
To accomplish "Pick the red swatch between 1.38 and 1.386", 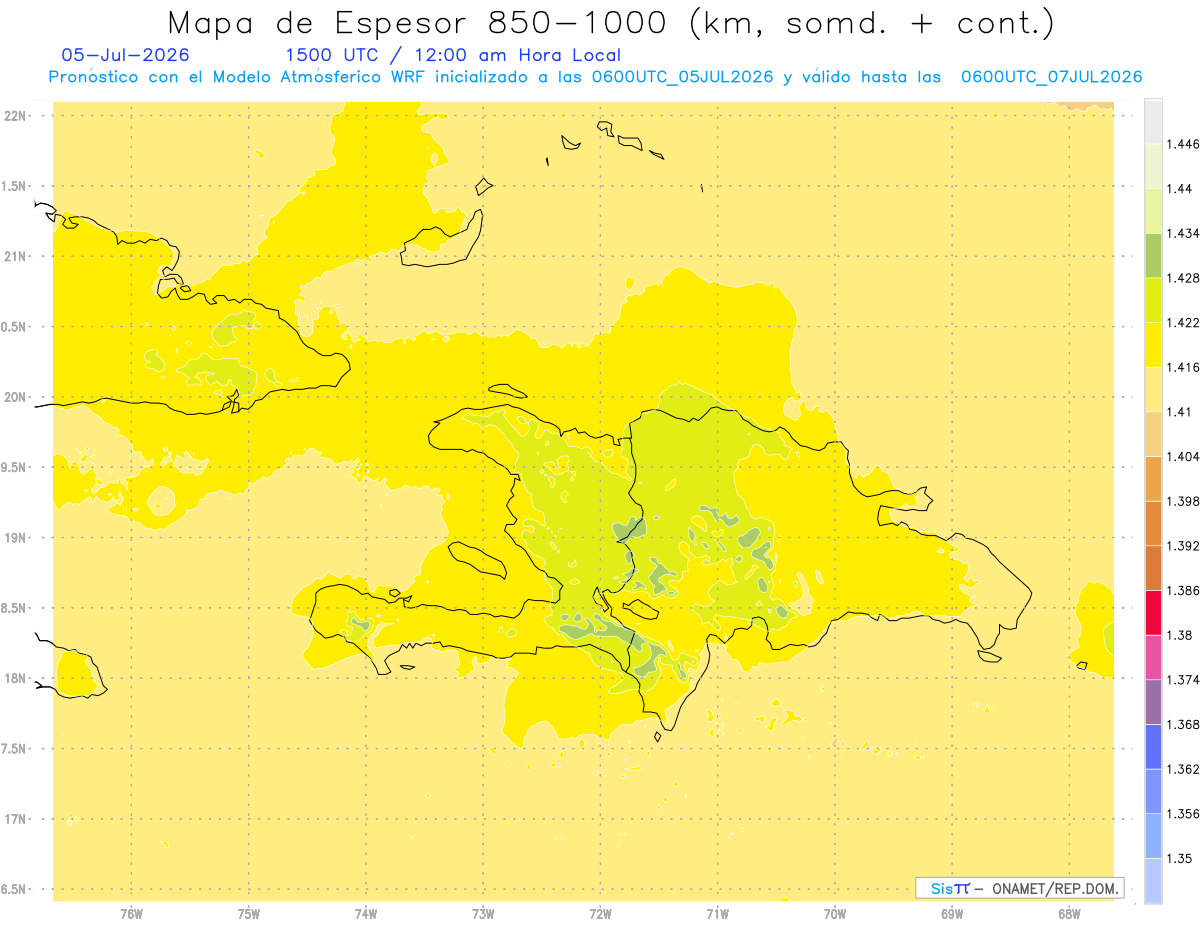I will [1153, 612].
